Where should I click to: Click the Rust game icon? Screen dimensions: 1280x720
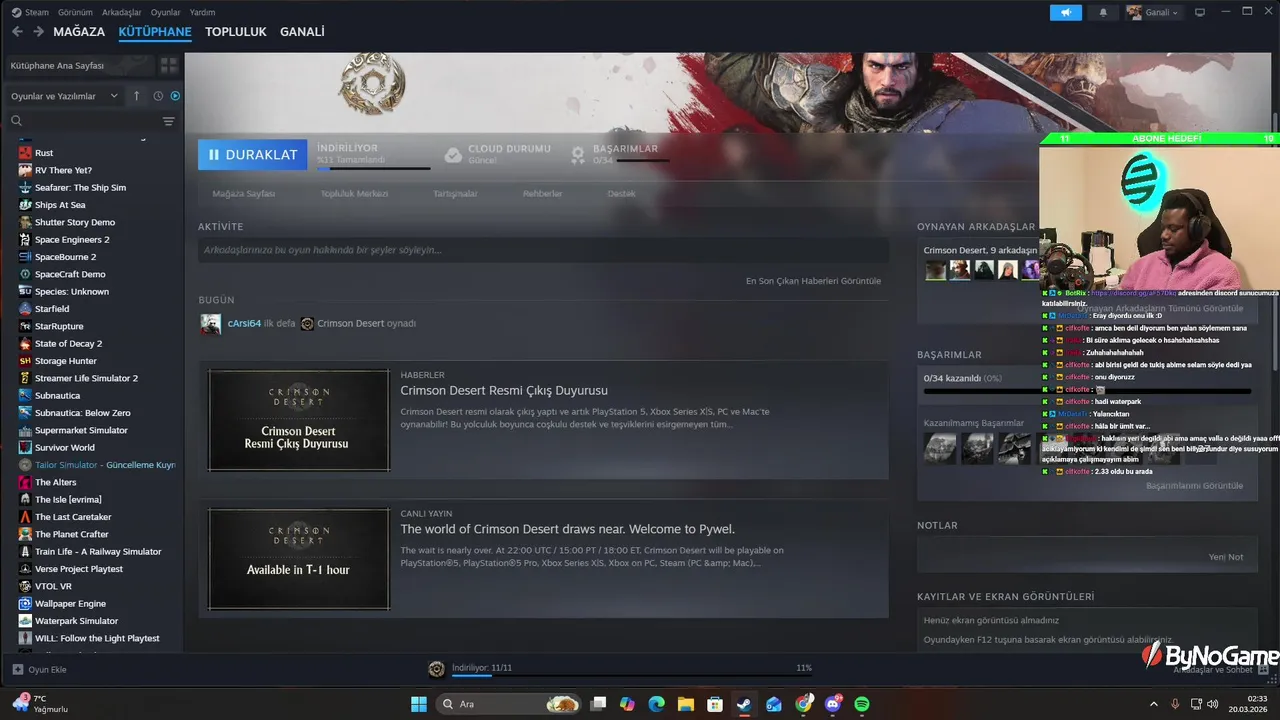coord(25,153)
